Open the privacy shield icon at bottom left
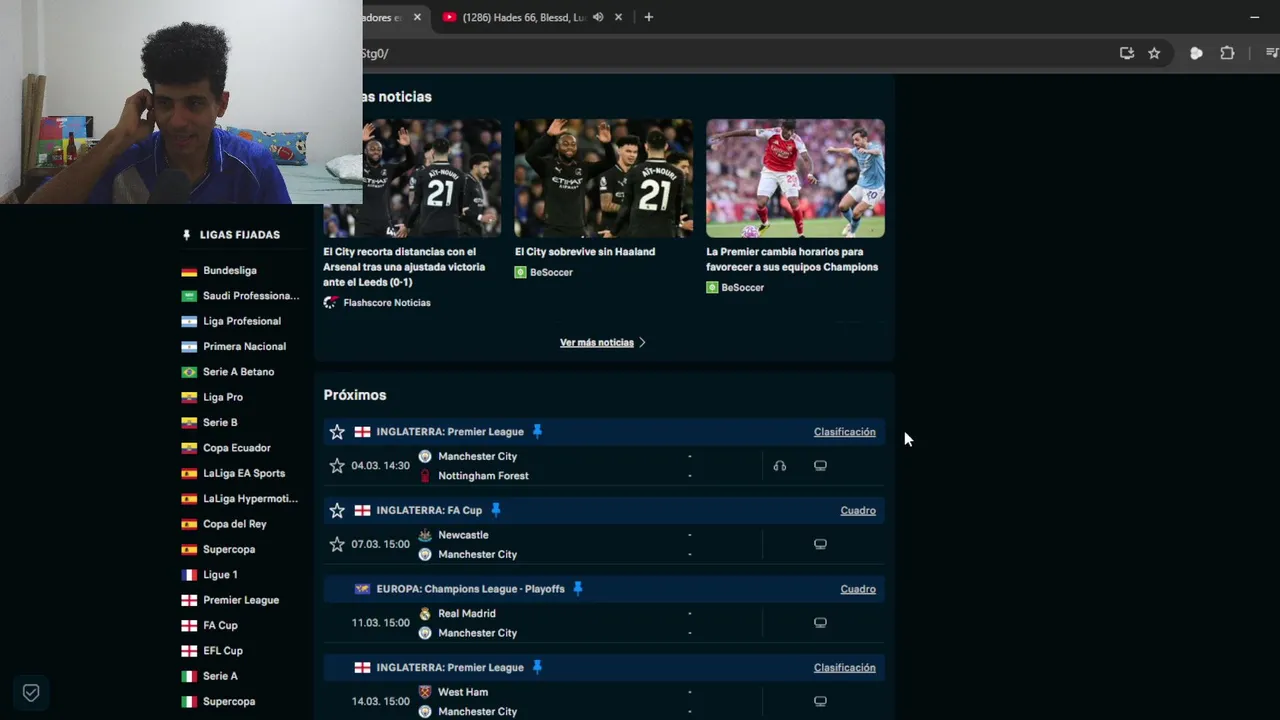The image size is (1280, 720). coord(31,692)
